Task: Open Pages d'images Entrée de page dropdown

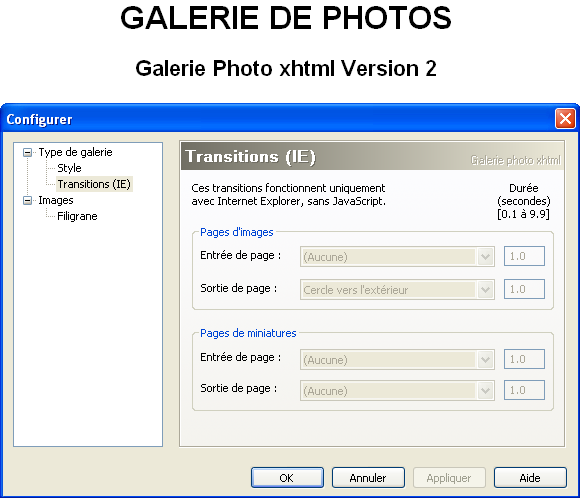Action: click(397, 256)
